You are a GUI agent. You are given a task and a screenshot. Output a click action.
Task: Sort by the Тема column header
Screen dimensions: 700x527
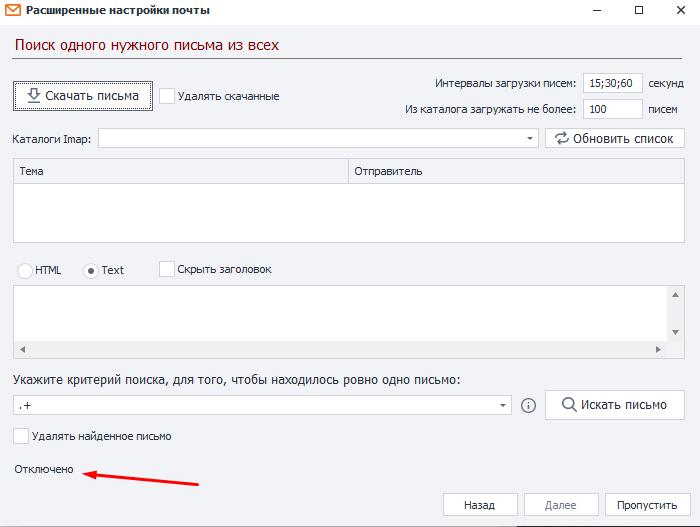(181, 171)
